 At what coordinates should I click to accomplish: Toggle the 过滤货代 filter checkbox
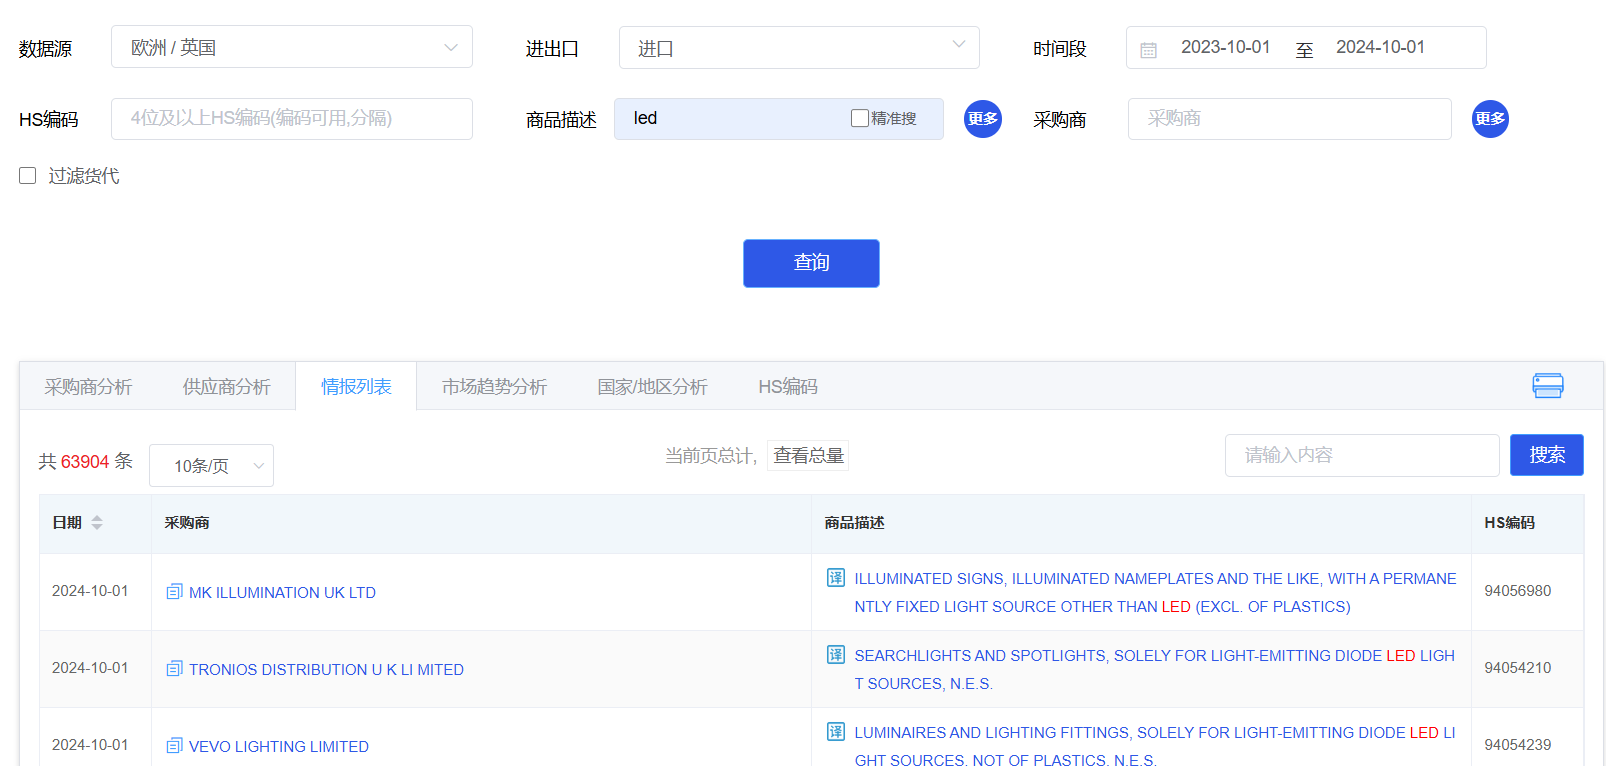[28, 176]
